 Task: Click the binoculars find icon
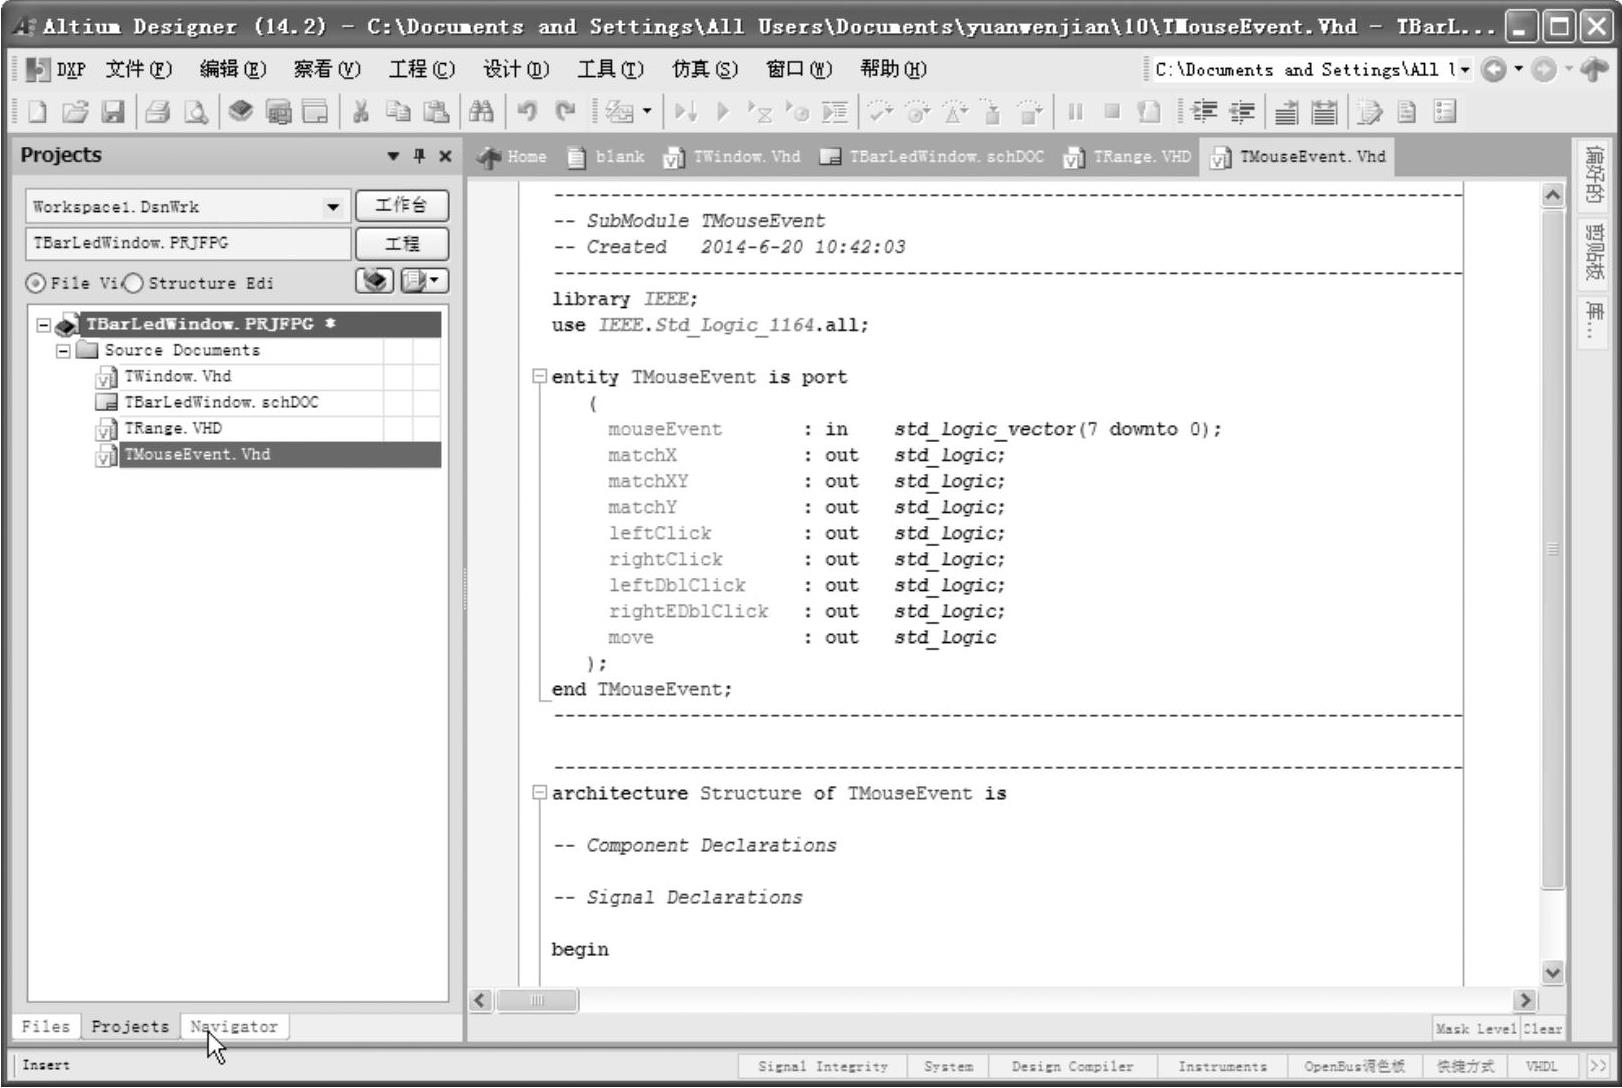click(x=481, y=112)
